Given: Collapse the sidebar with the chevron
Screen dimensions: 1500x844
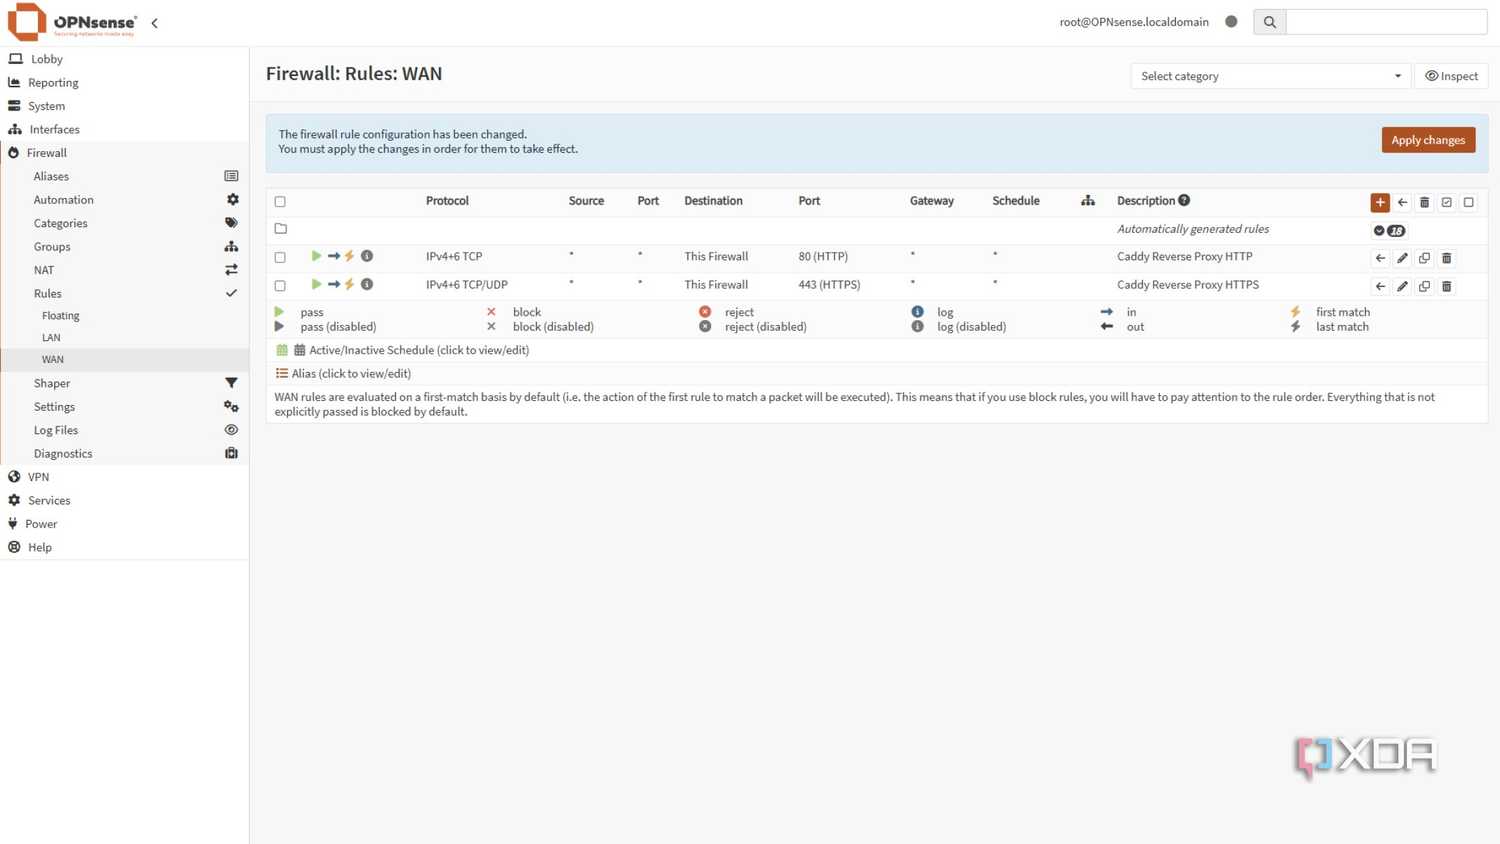Looking at the screenshot, I should pyautogui.click(x=154, y=23).
